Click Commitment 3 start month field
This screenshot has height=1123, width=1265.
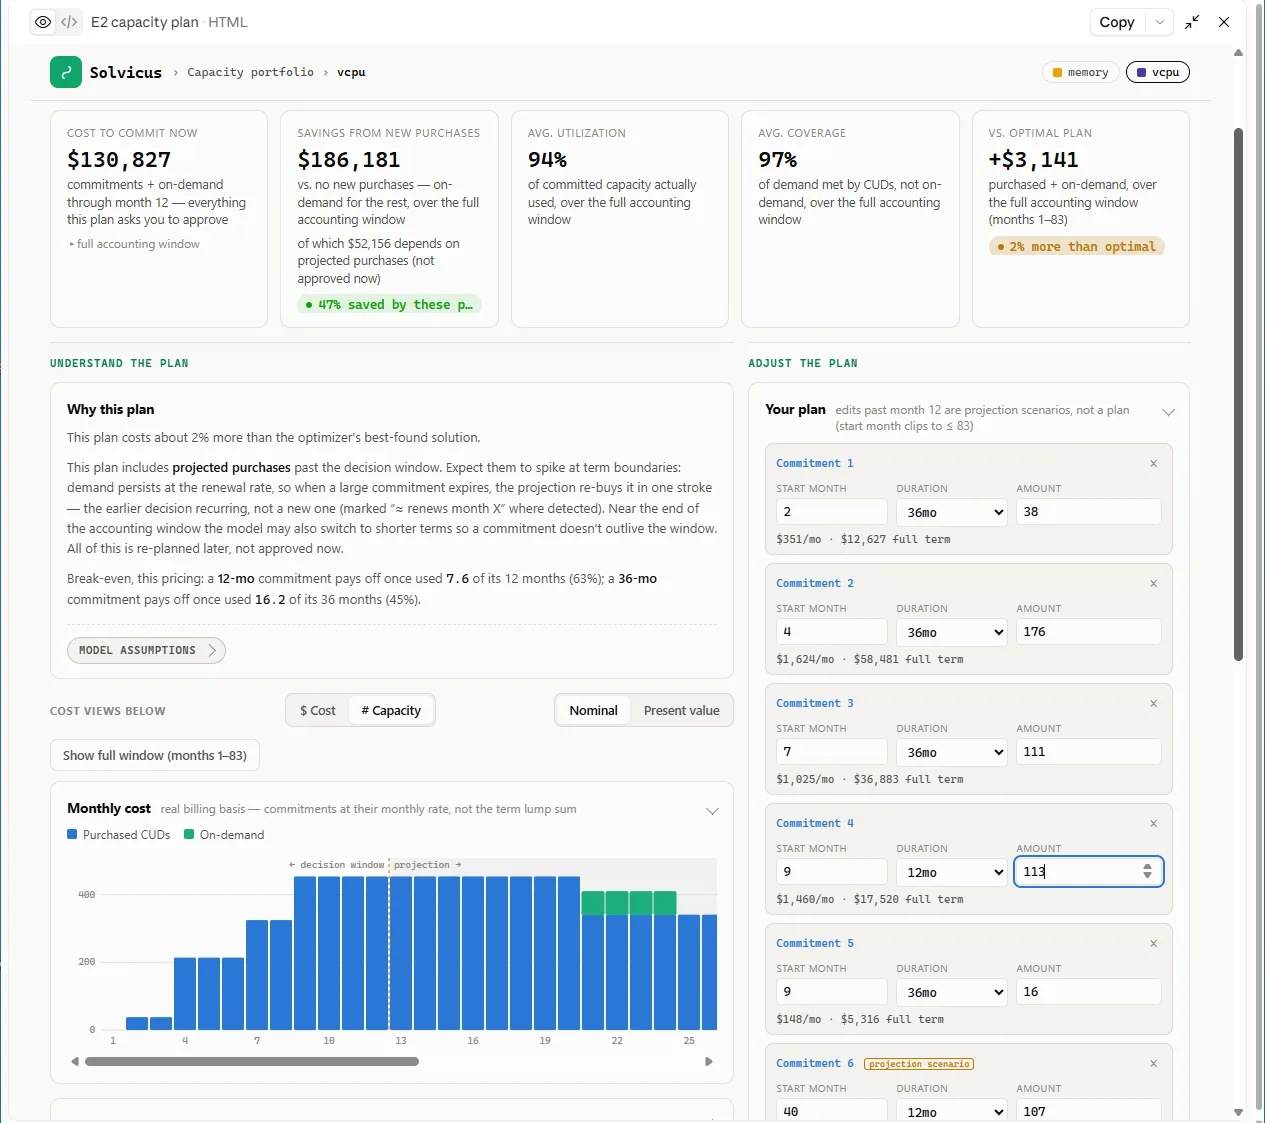pos(832,752)
